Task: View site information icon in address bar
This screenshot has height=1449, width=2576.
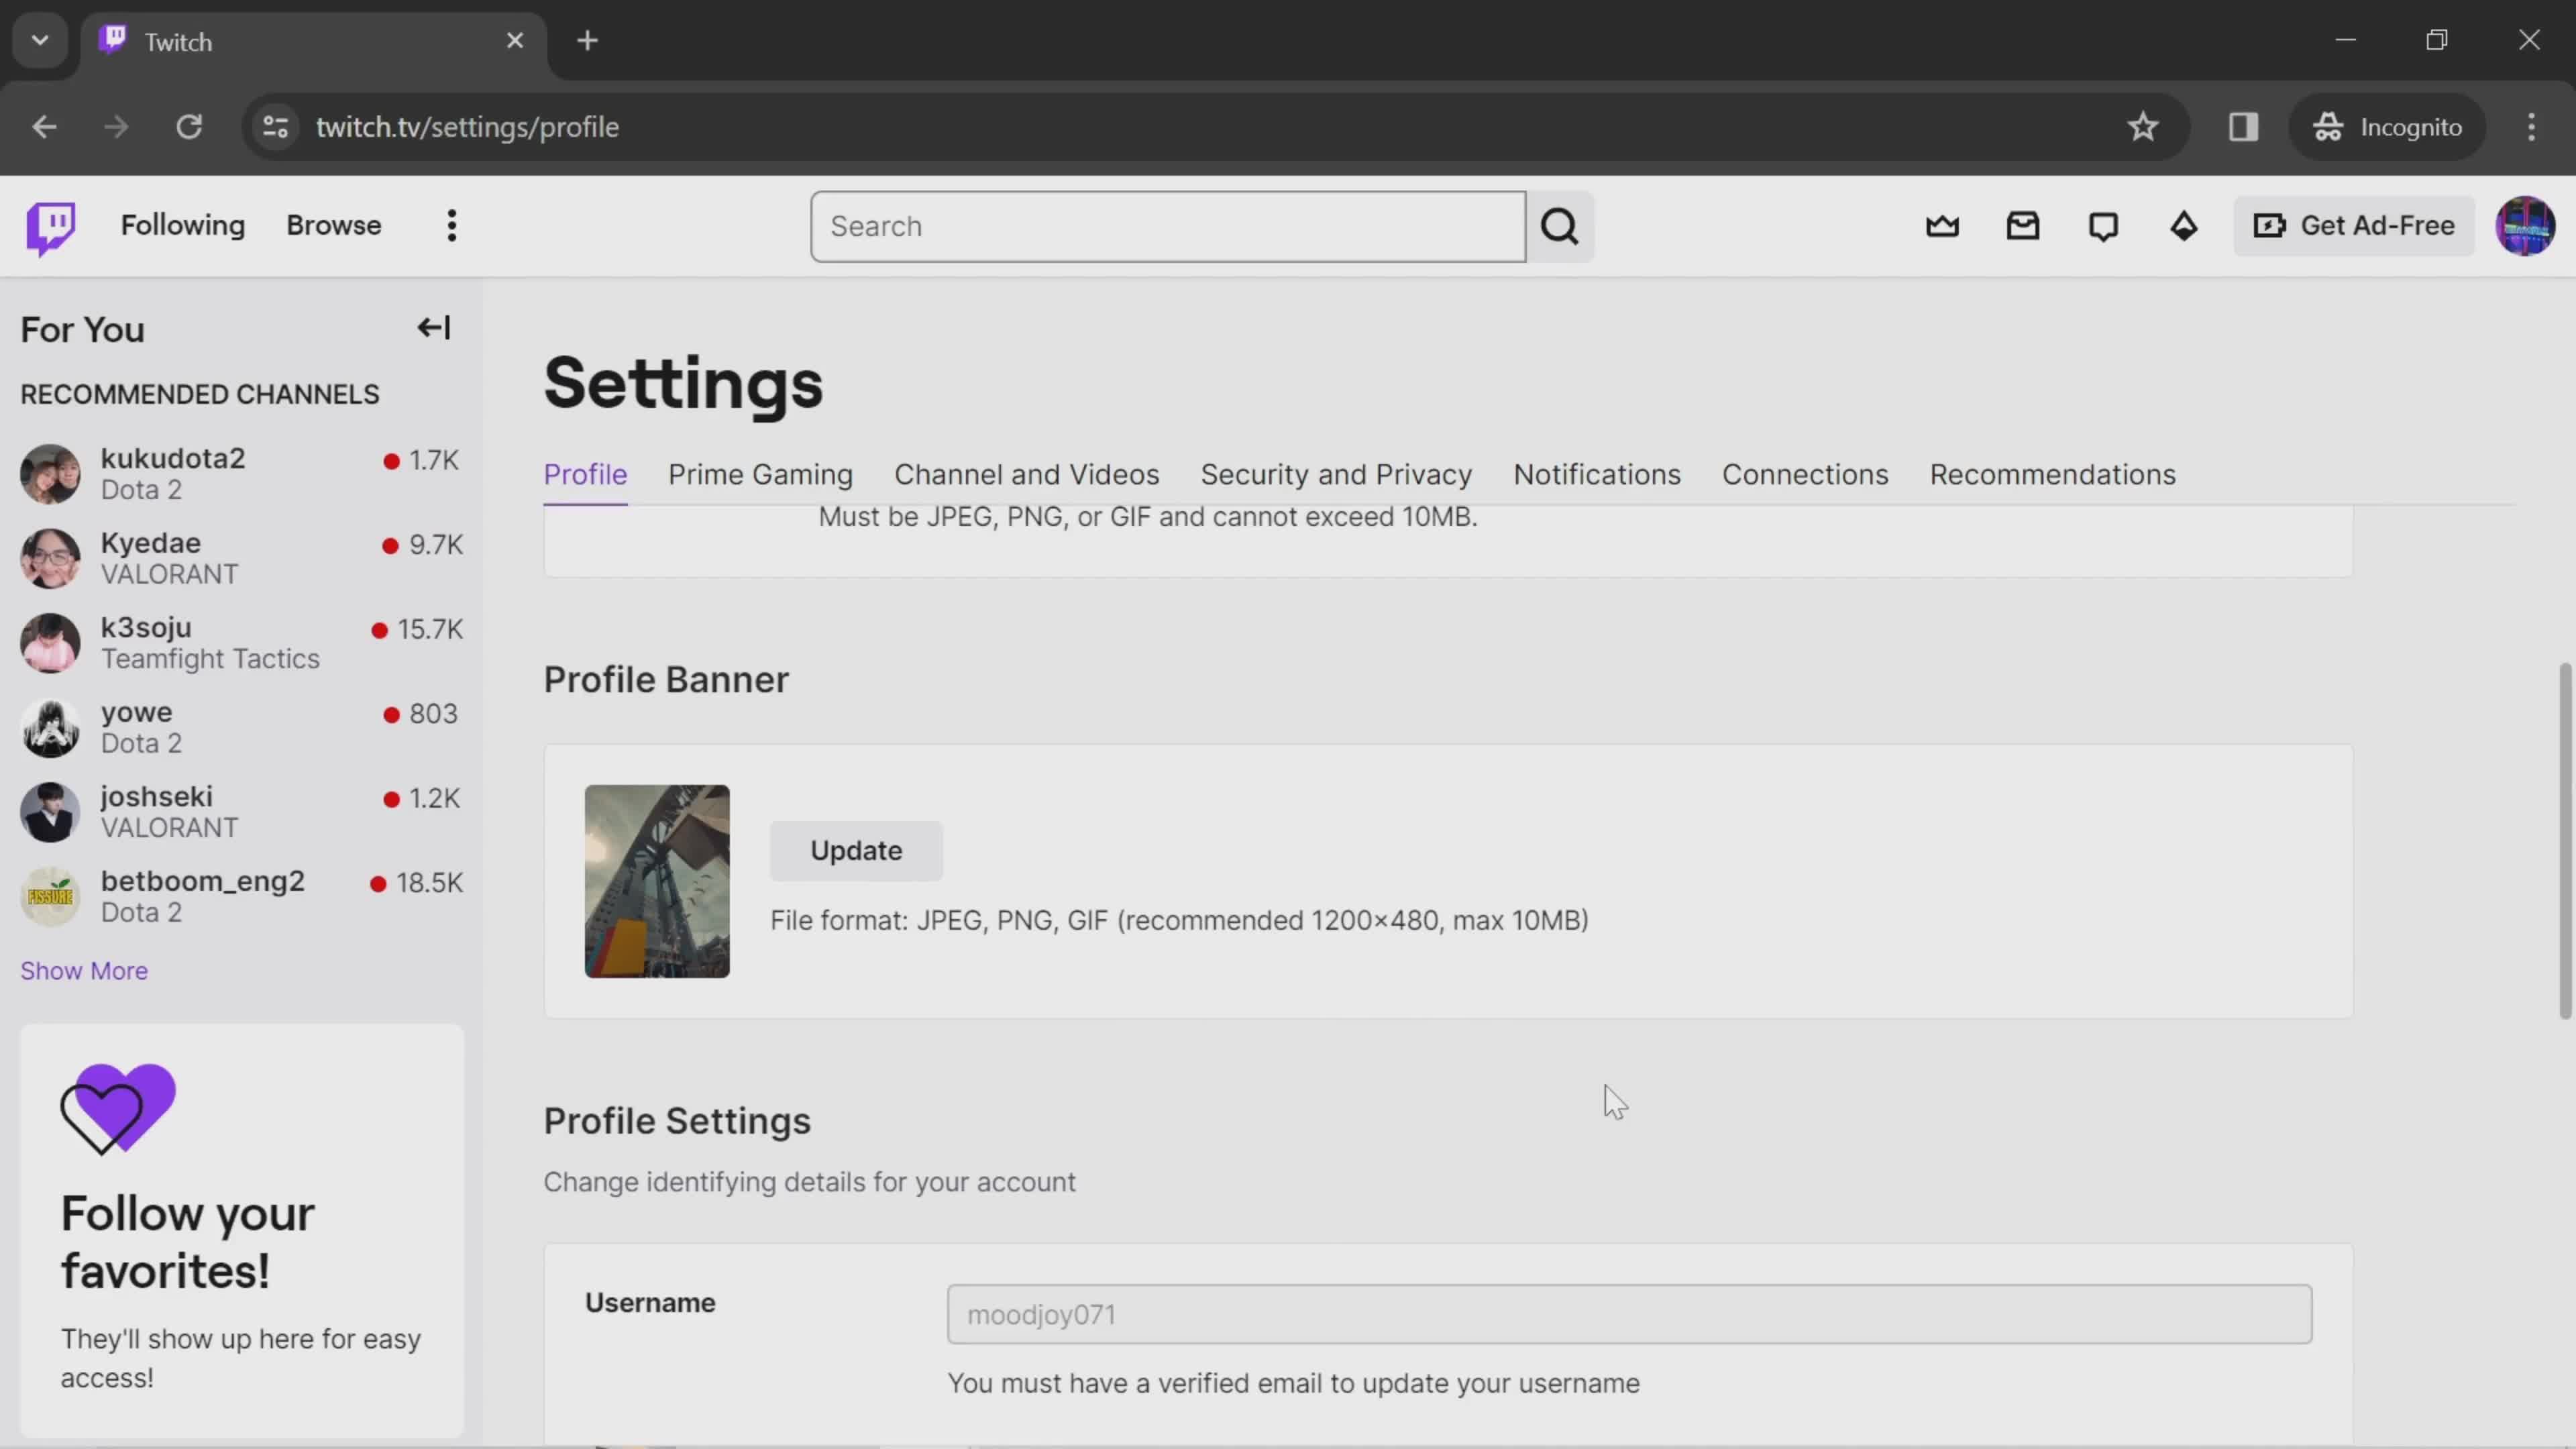Action: 275,127
